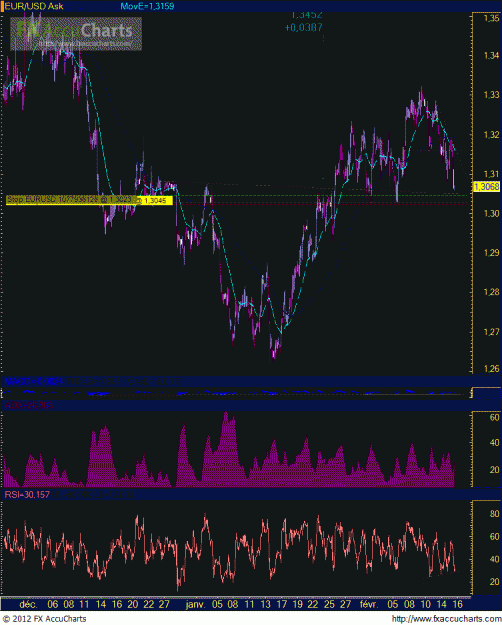Click the 1,35 price axis label
This screenshot has width=502, height=625.
coord(491,18)
